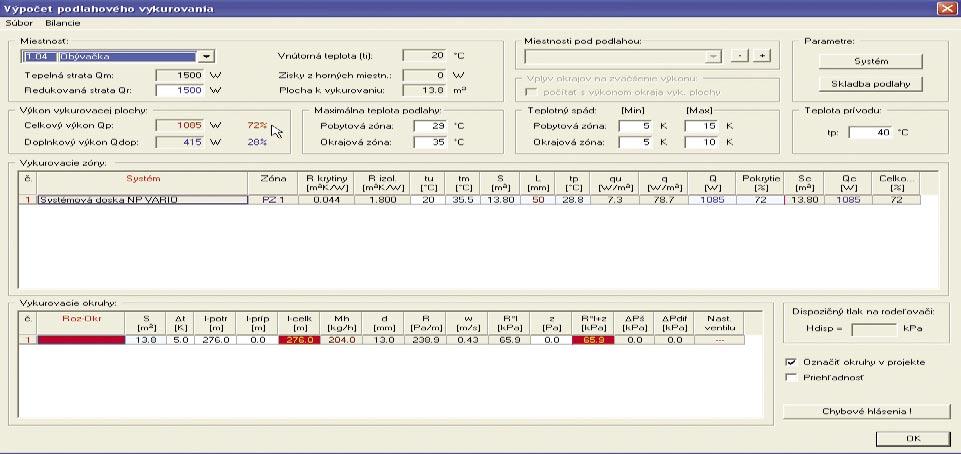The height and width of the screenshot is (454, 961).
Task: Open Chybové hlásenia error messages
Action: [x=867, y=411]
